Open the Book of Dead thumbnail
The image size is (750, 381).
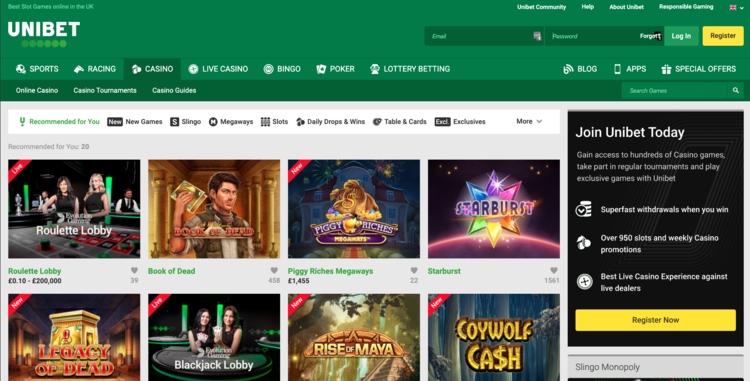(214, 209)
